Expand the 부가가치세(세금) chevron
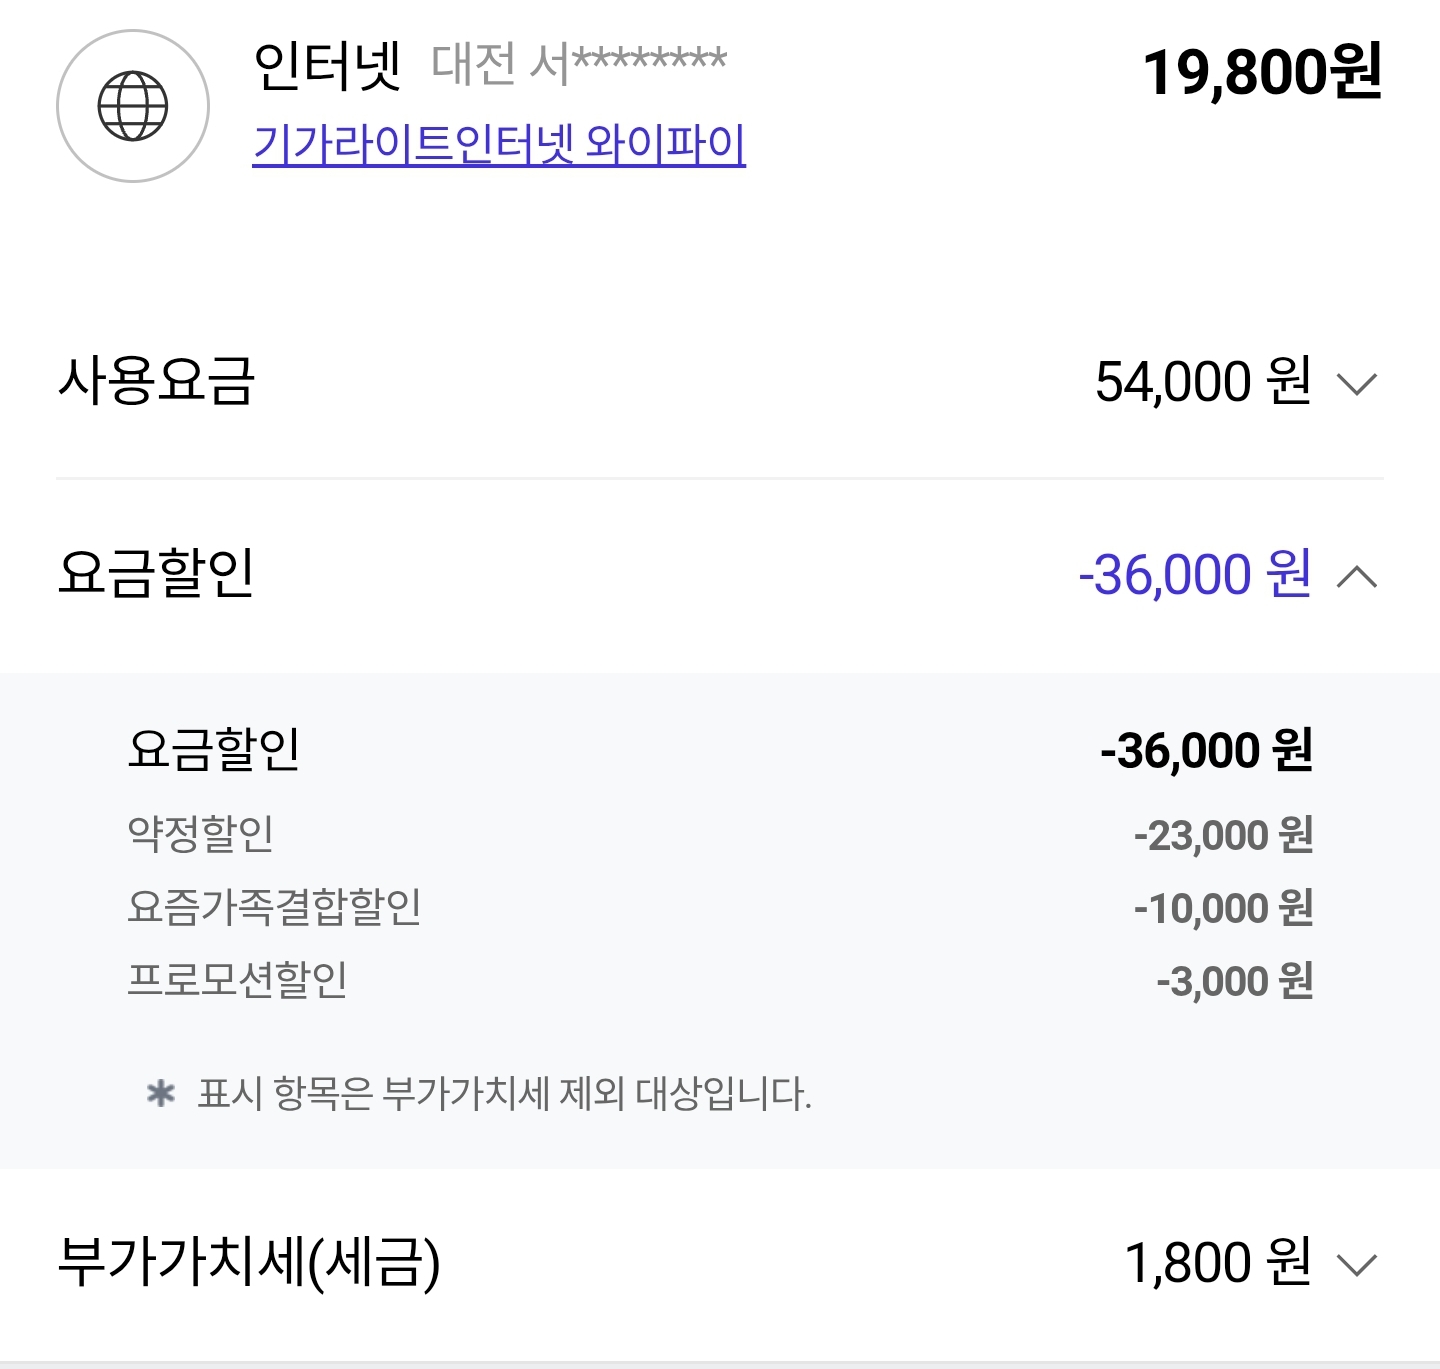 pyautogui.click(x=1357, y=1265)
